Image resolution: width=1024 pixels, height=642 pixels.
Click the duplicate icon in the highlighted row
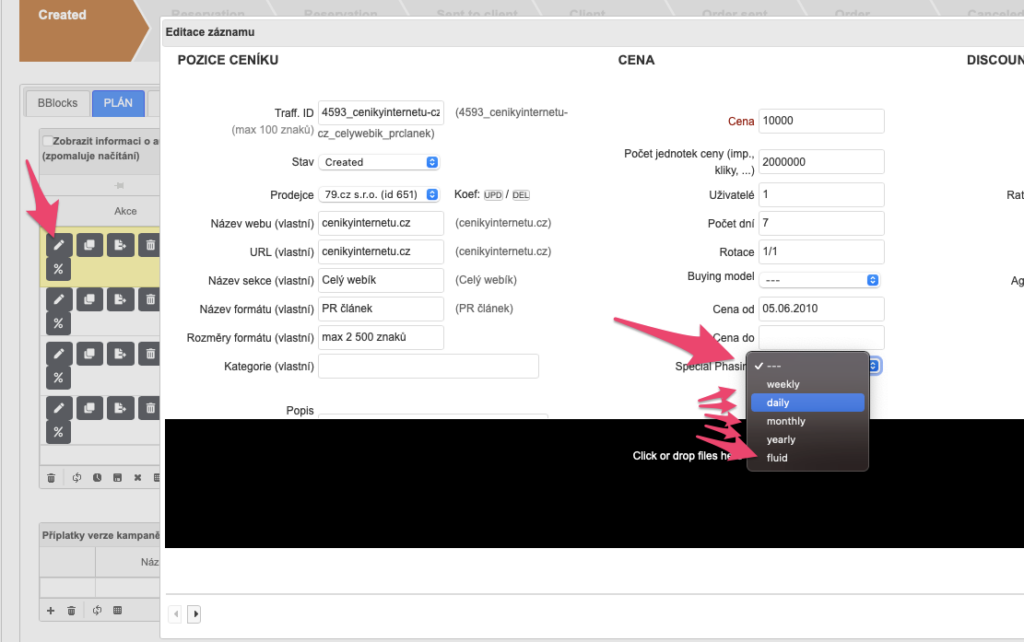[88, 244]
